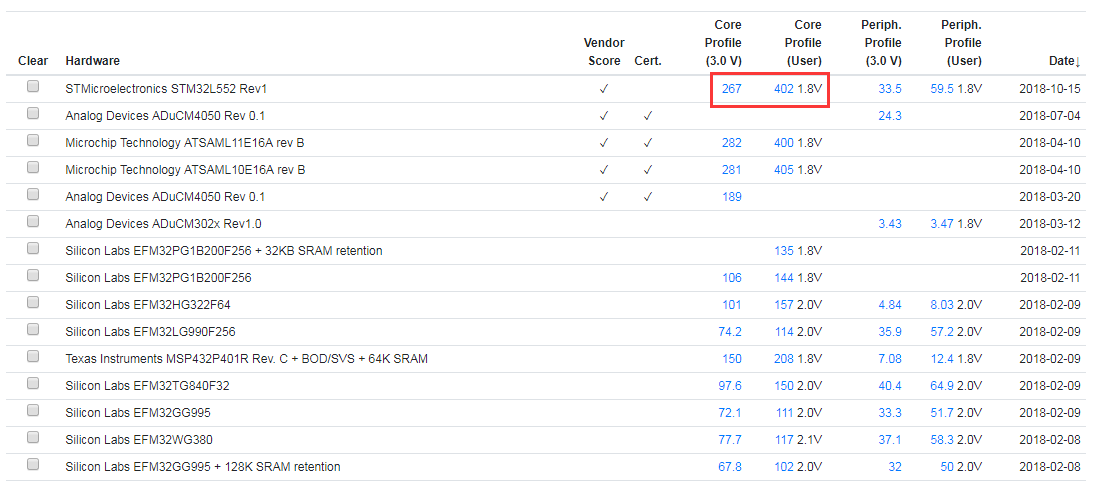Viewport: 1096px width, 483px height.
Task: Check the ADuCM4050 row dated 2018-03-20
Action: click(33, 194)
